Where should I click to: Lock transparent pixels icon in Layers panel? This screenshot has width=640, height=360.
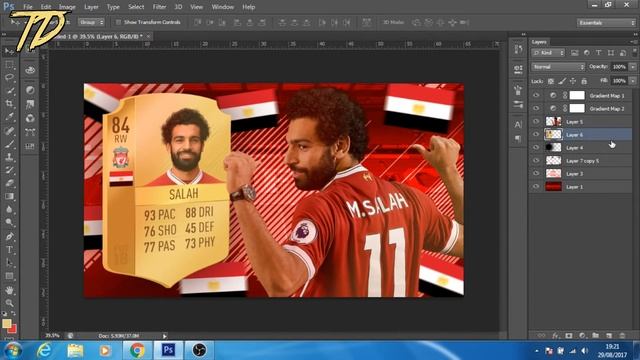click(551, 81)
